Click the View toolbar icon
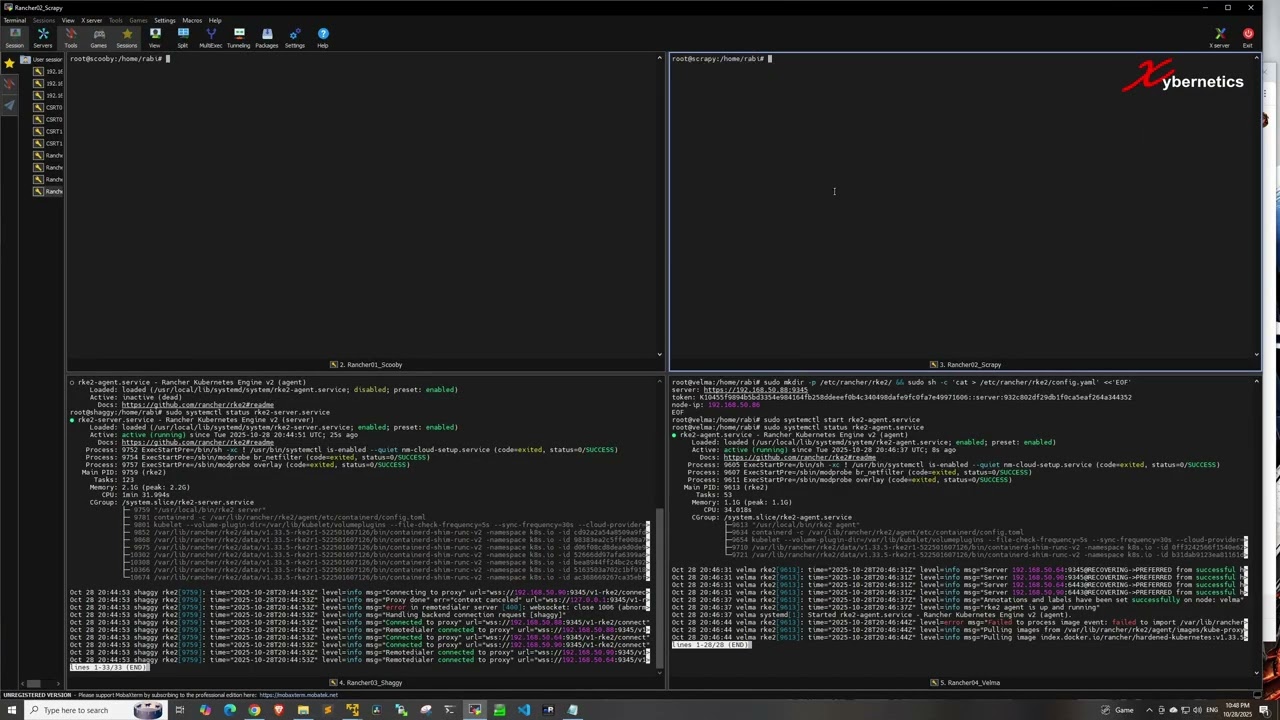 coord(155,38)
